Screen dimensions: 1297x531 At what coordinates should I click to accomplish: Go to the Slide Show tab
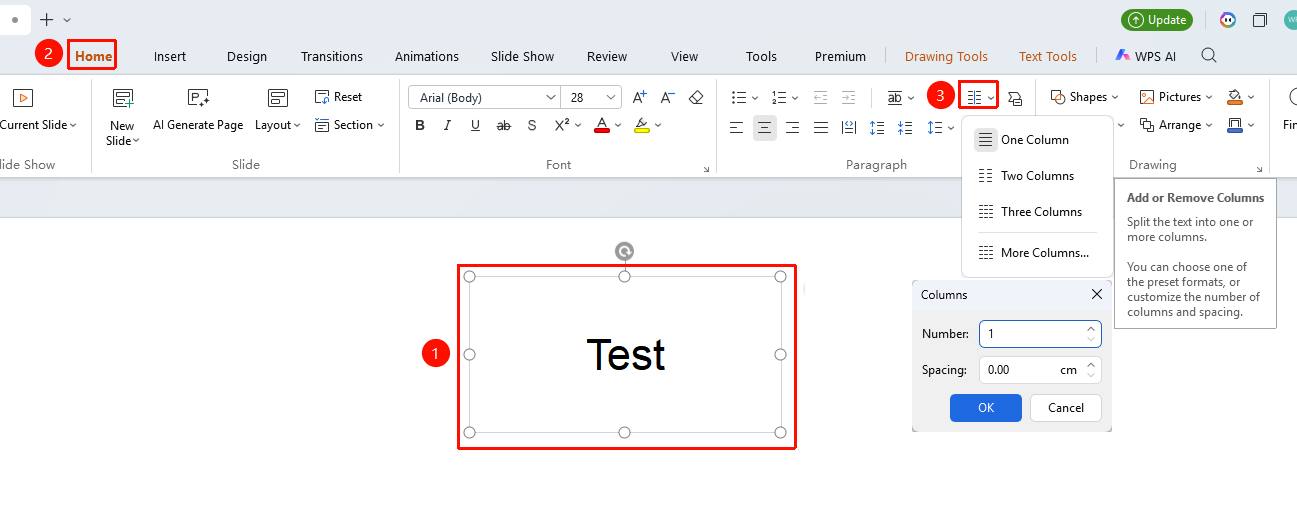pos(522,56)
